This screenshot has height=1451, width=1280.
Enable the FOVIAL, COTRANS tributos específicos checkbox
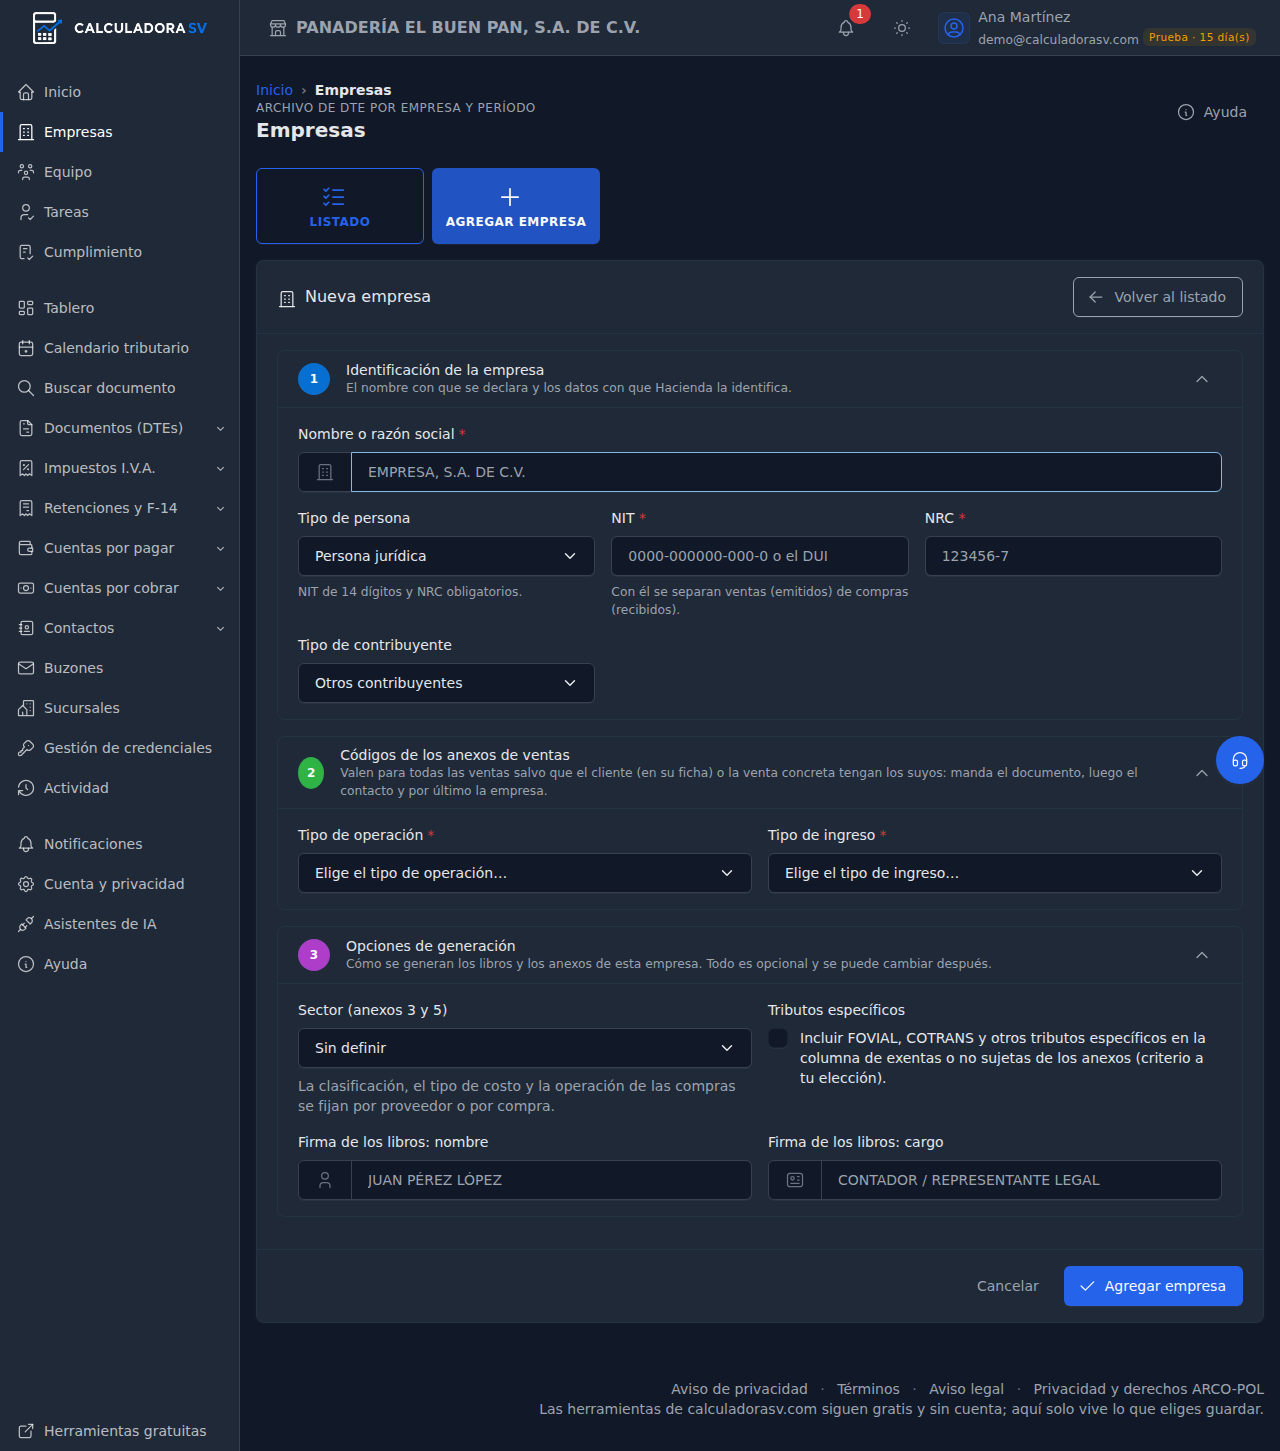pos(778,1038)
